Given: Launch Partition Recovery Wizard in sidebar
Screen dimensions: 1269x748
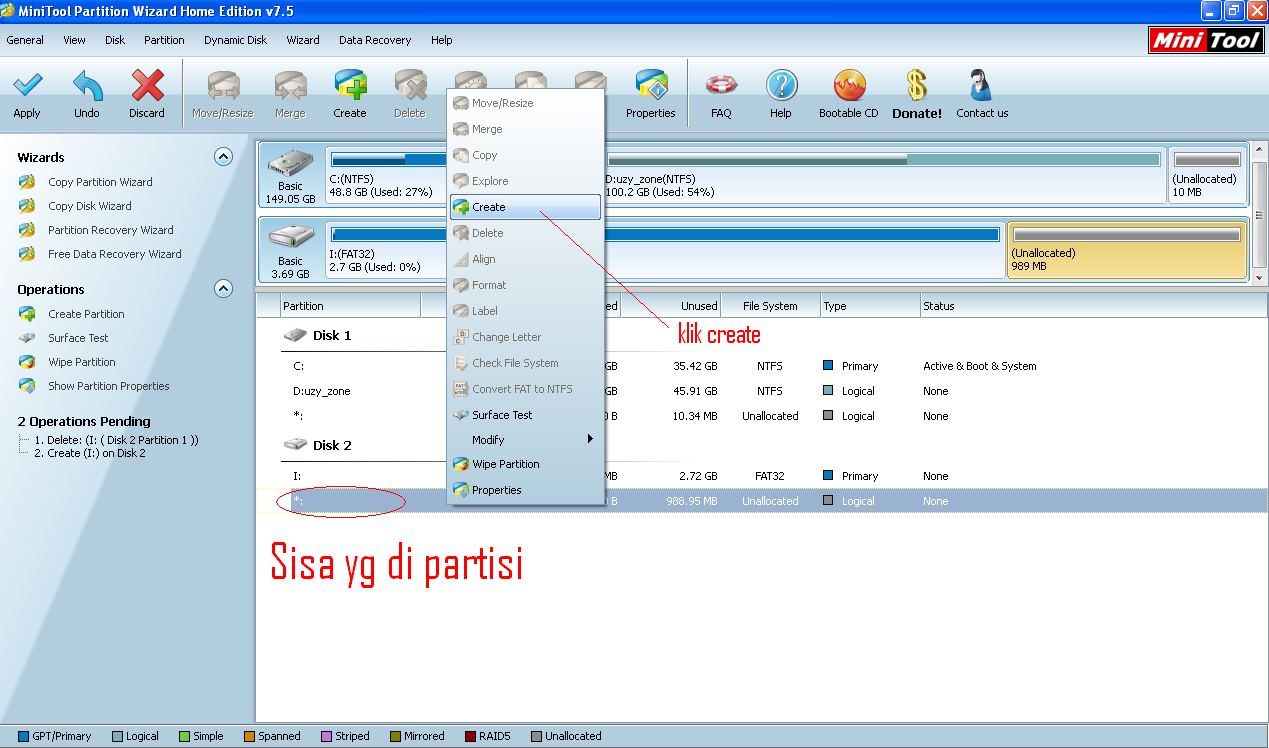Looking at the screenshot, I should 111,230.
